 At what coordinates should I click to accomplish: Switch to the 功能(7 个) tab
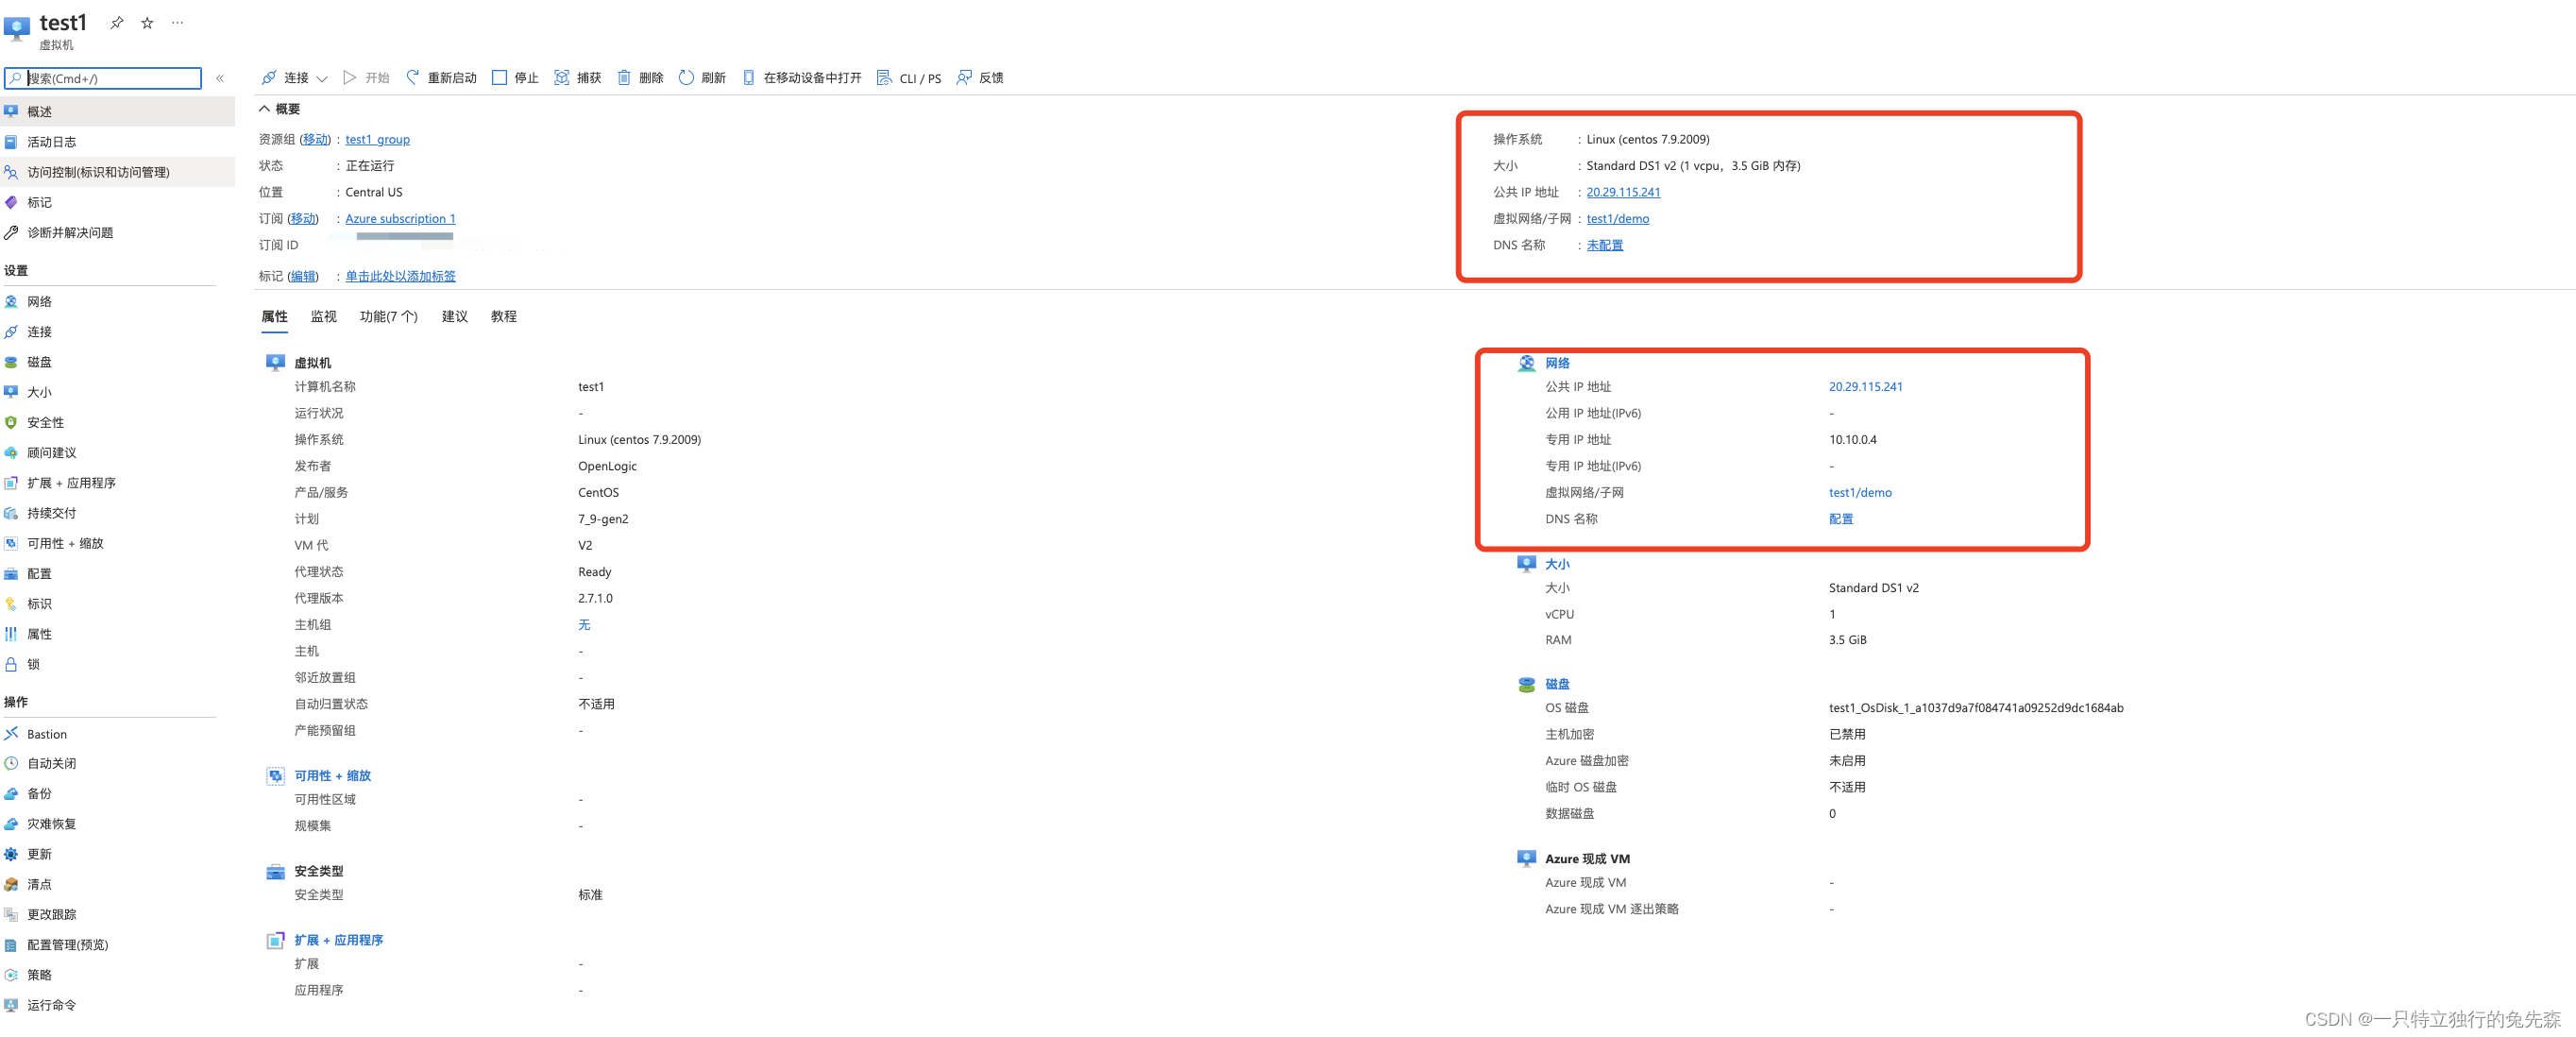point(389,316)
